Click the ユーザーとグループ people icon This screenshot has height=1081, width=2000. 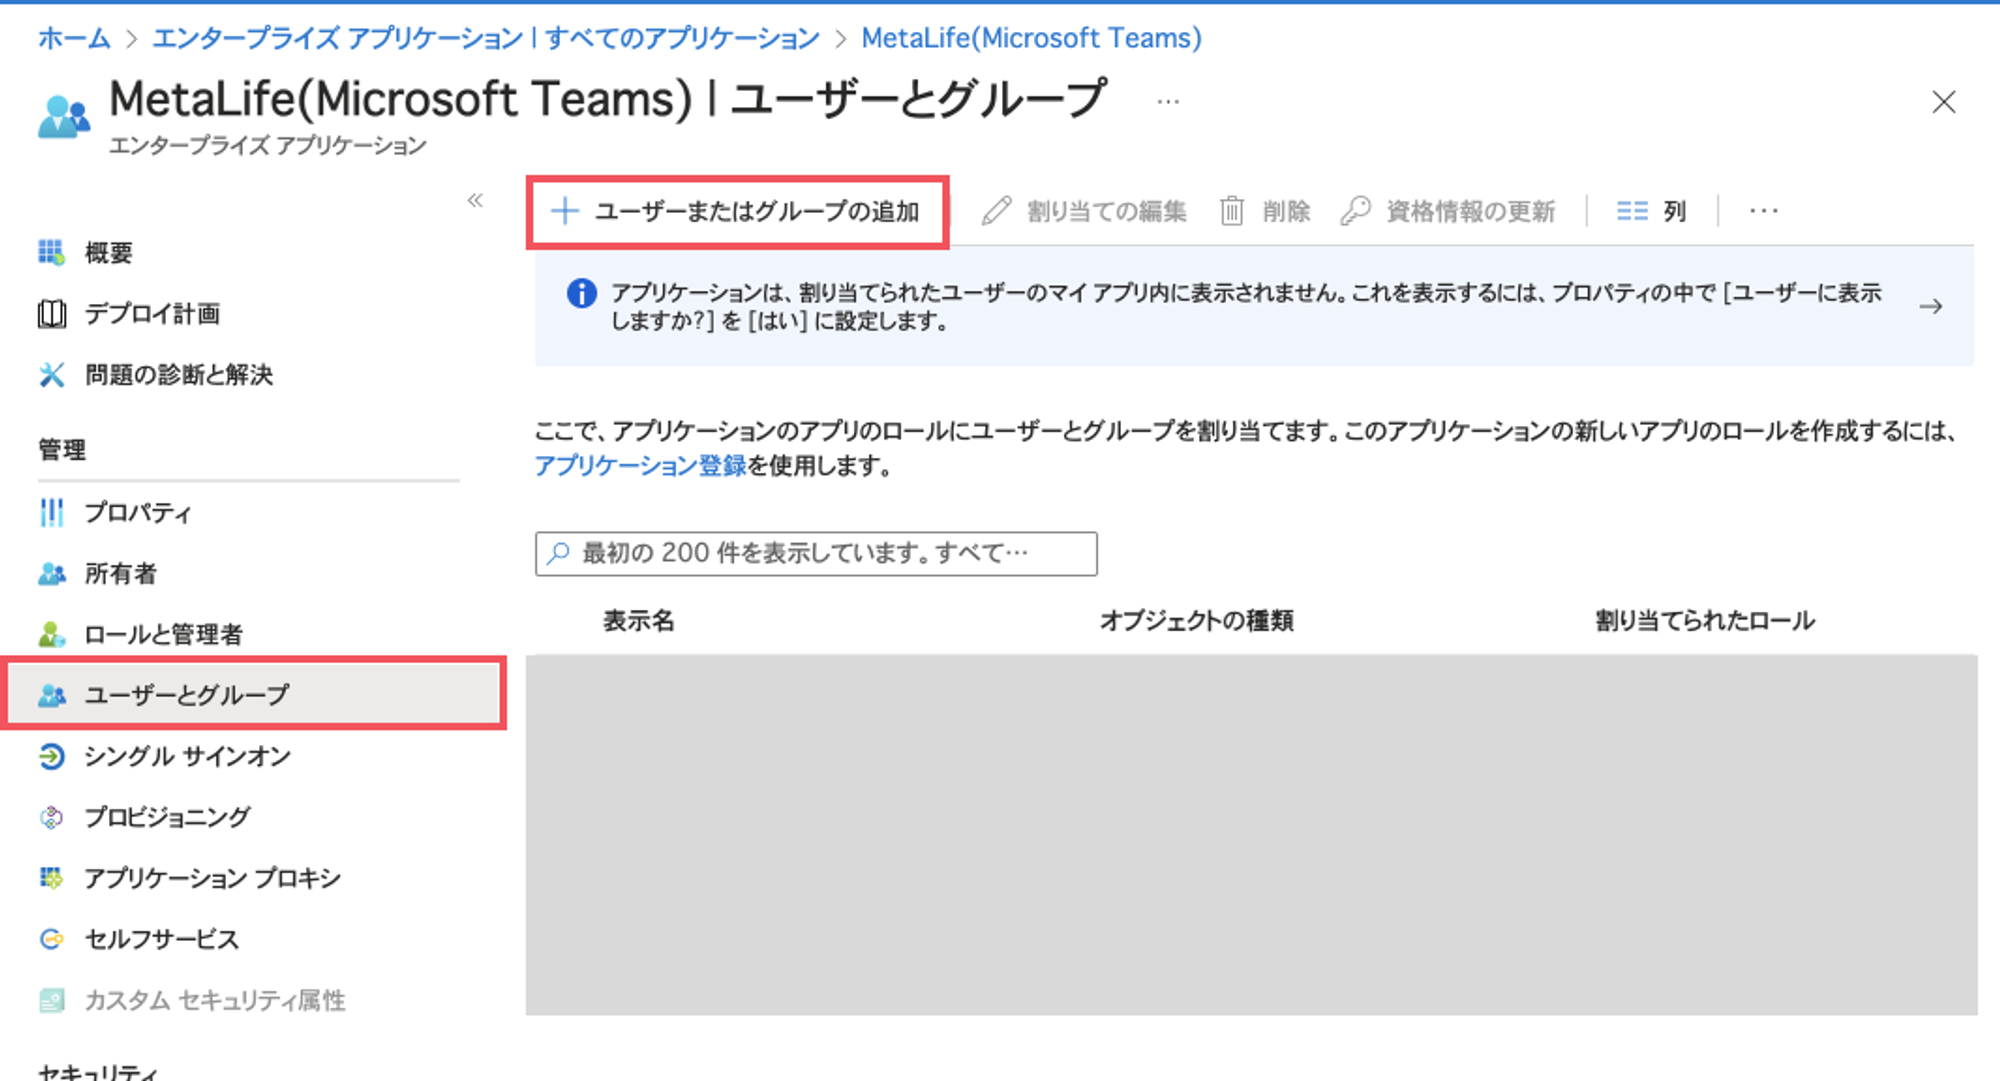[52, 695]
